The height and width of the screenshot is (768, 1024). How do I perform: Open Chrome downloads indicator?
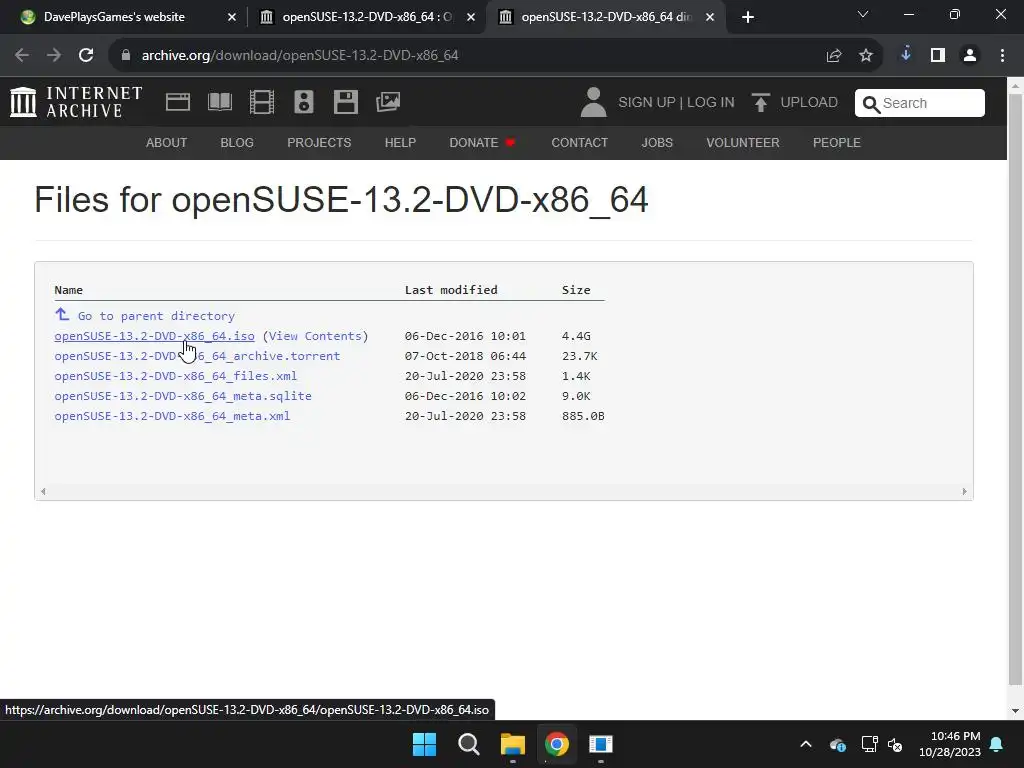point(906,55)
